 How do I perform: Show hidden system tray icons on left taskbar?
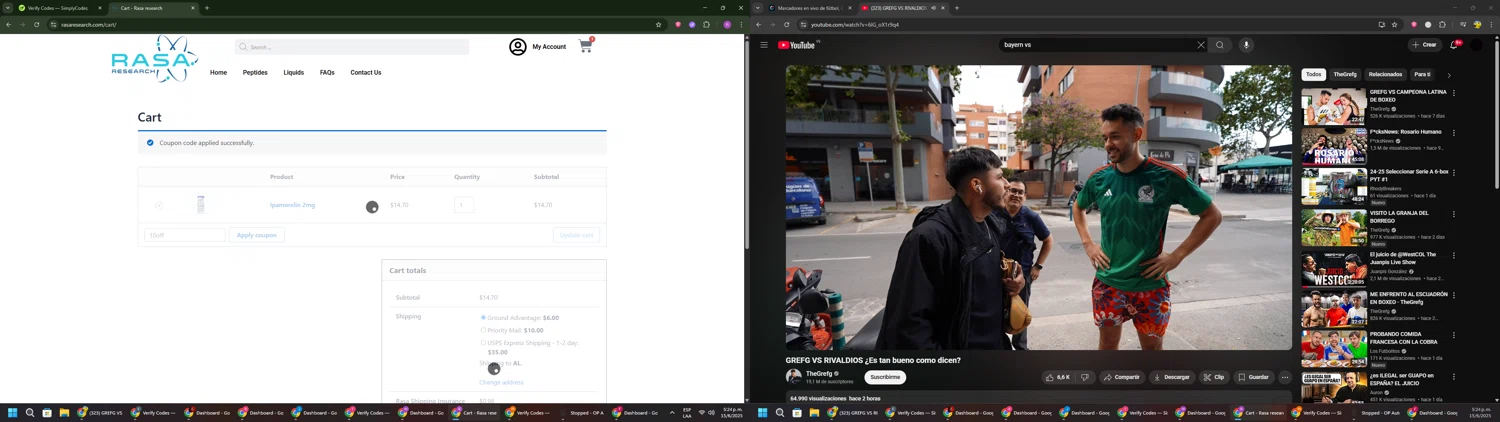tap(672, 412)
